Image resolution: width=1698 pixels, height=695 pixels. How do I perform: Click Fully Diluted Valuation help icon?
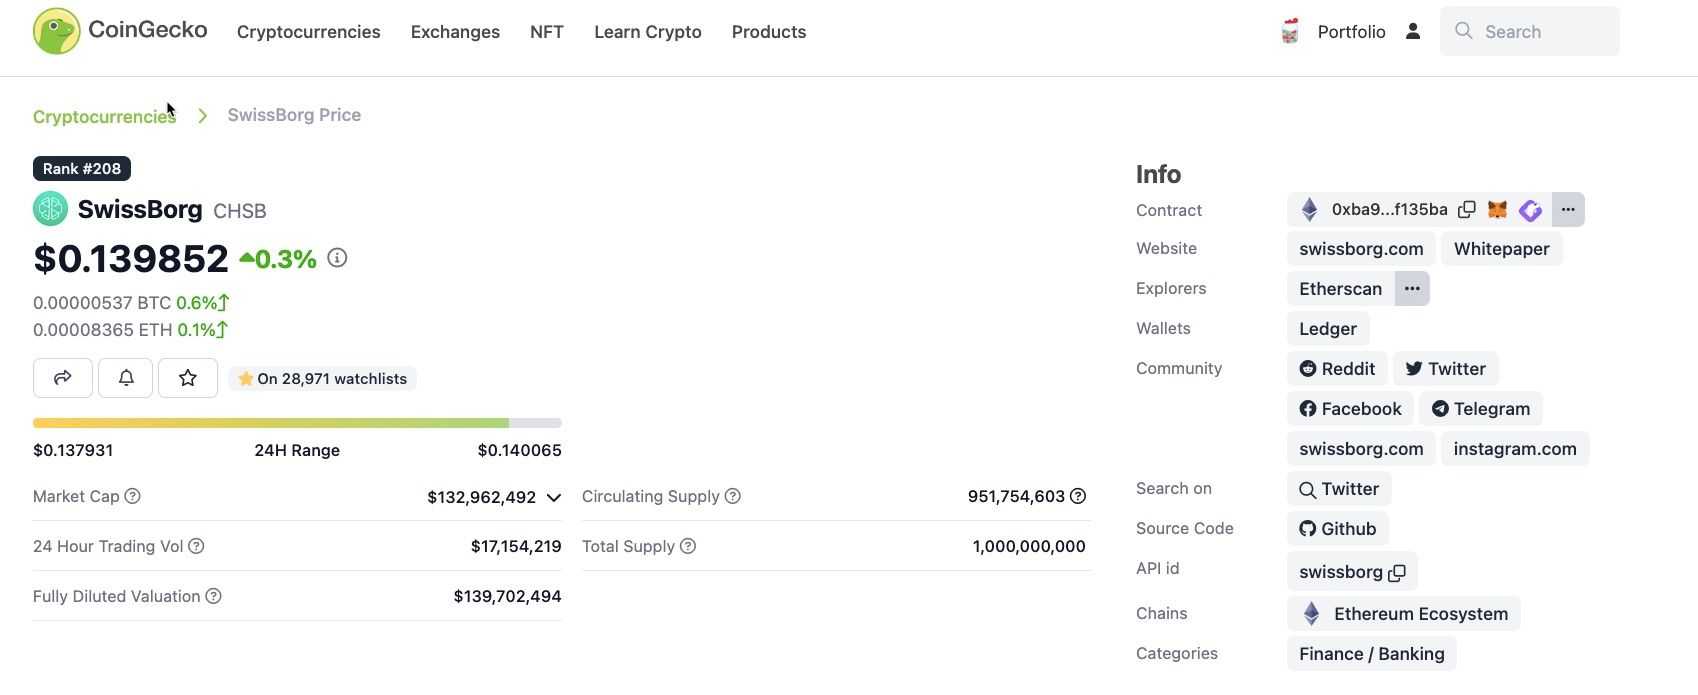tap(213, 596)
